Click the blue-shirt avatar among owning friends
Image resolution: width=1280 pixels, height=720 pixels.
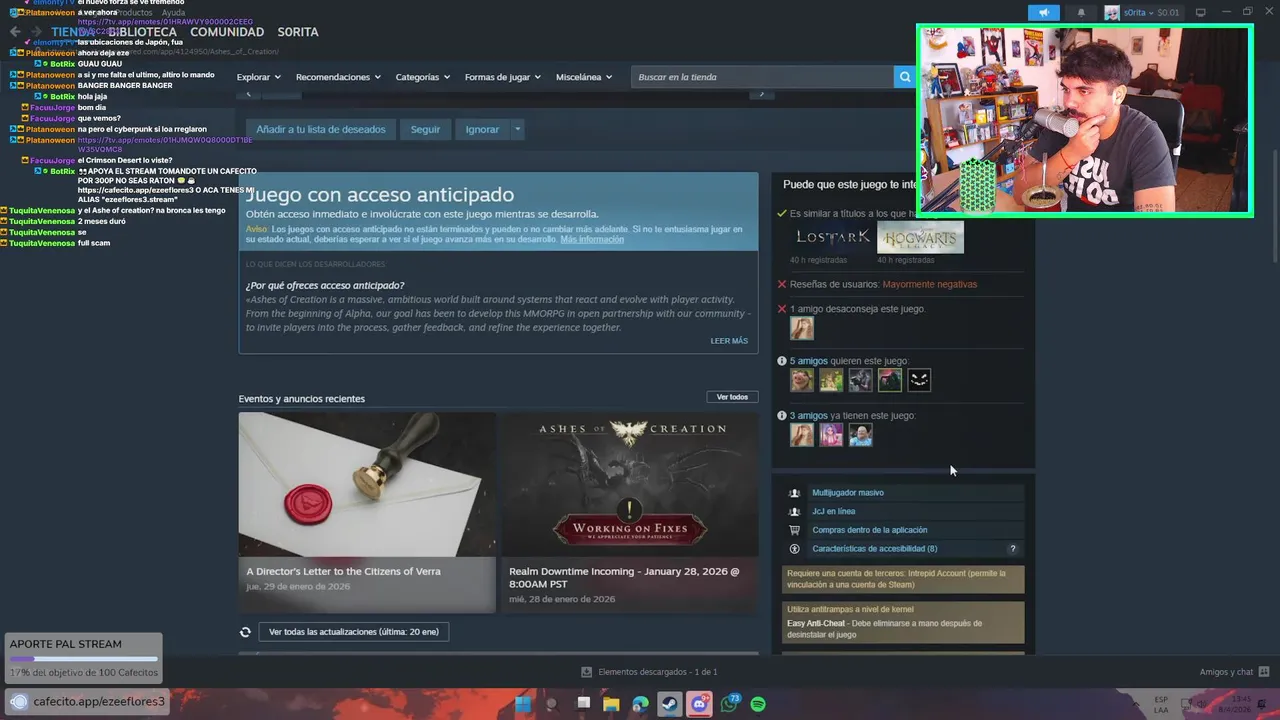click(x=861, y=435)
